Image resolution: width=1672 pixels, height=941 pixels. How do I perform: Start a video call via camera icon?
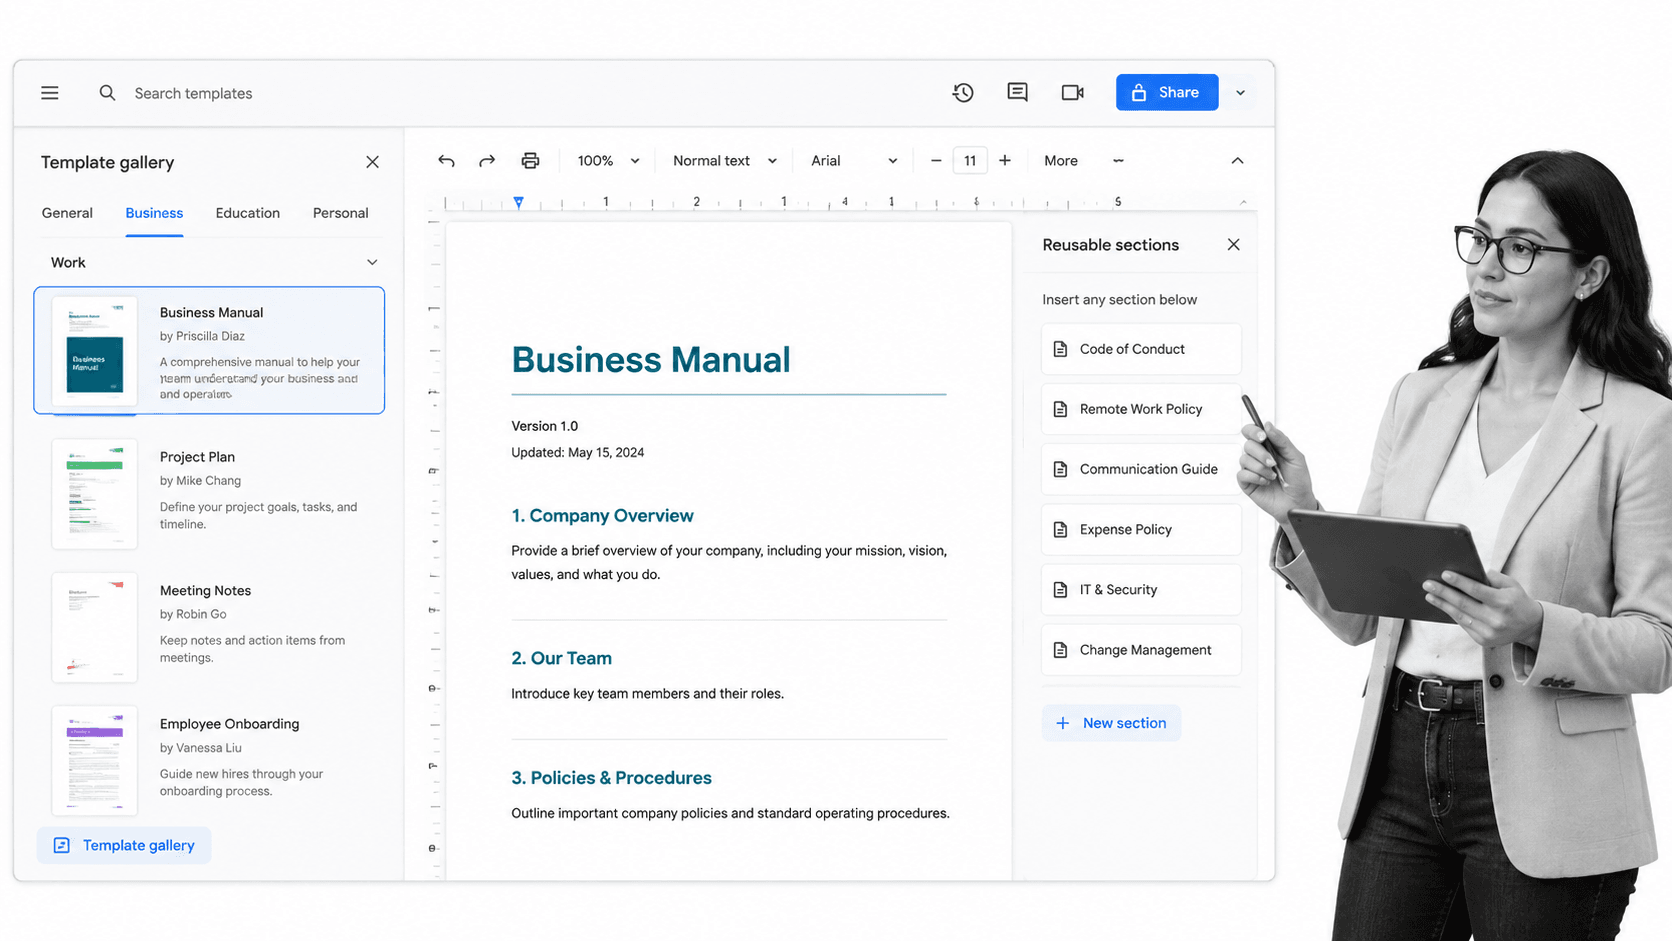point(1072,92)
